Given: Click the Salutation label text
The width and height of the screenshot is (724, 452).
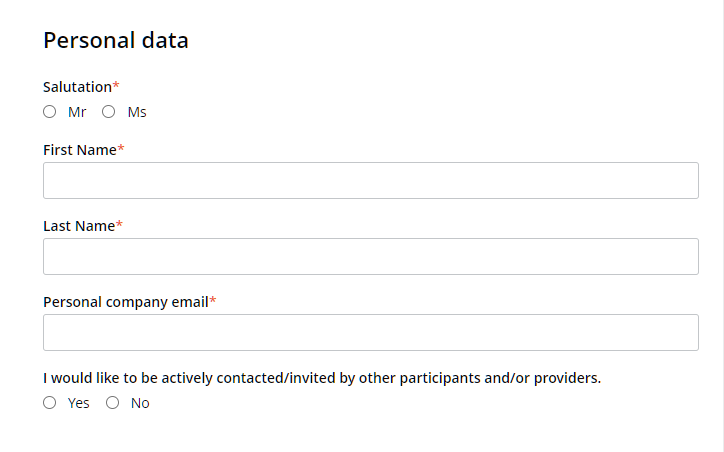Looking at the screenshot, I should [77, 87].
